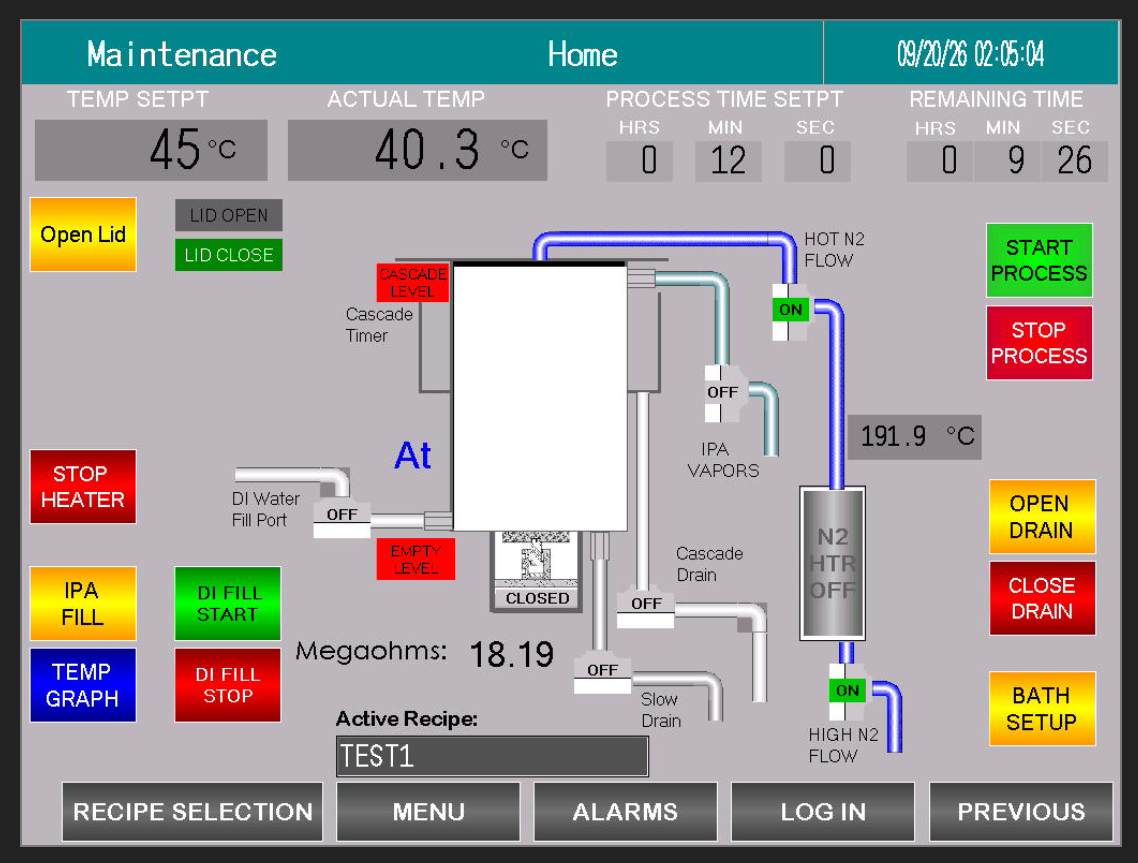Open the LOG IN screen
The image size is (1138, 863).
[823, 811]
